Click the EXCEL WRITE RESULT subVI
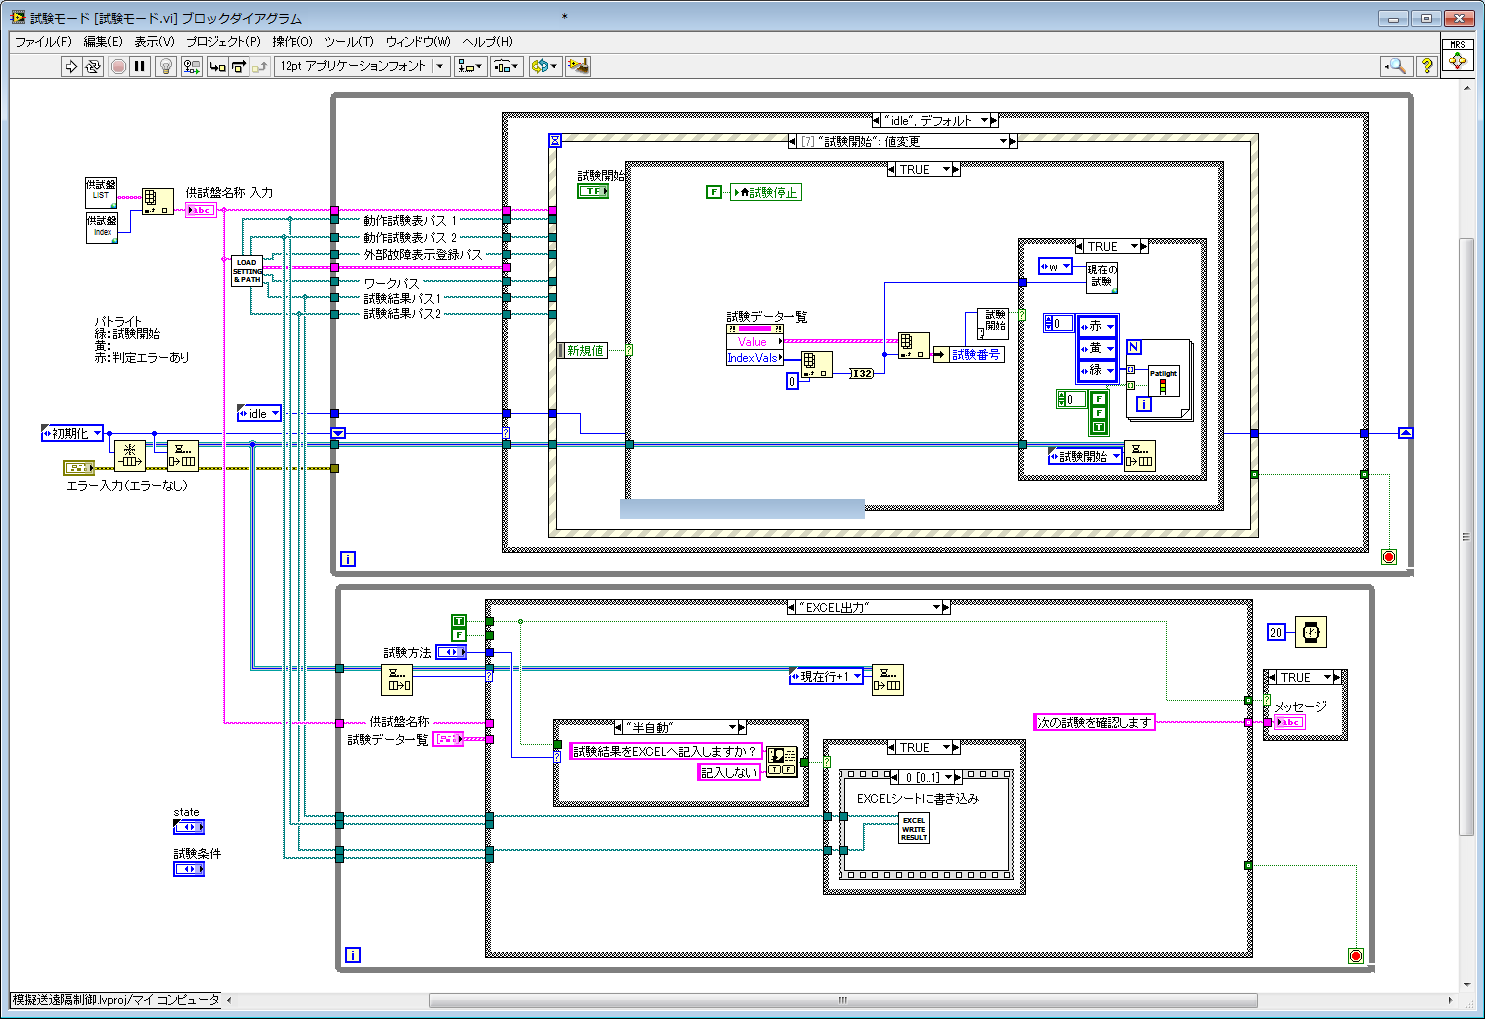The height and width of the screenshot is (1019, 1485). coord(914,829)
